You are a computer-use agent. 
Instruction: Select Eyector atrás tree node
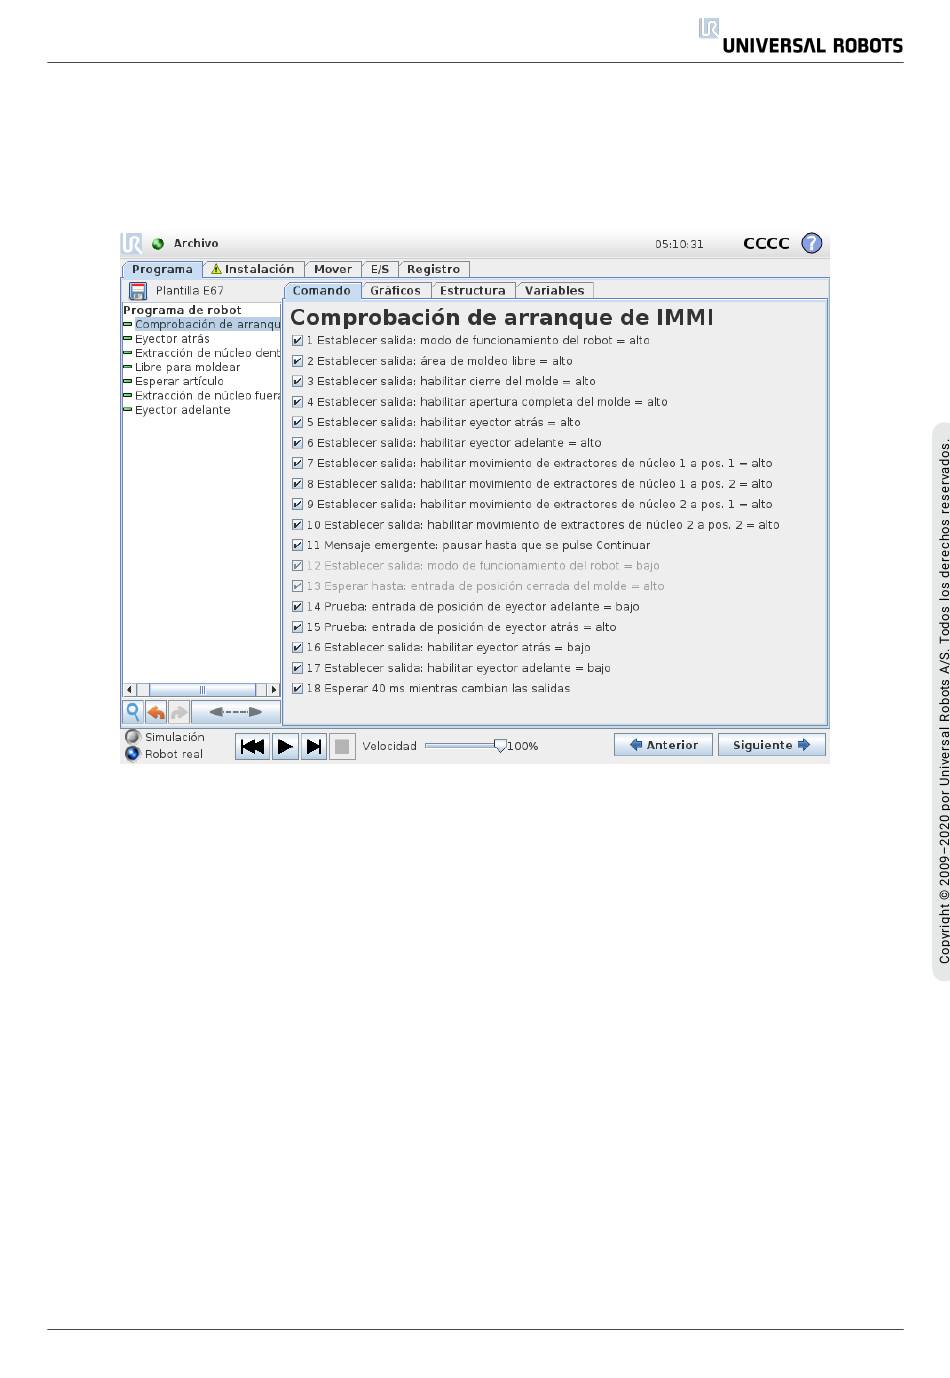point(172,339)
